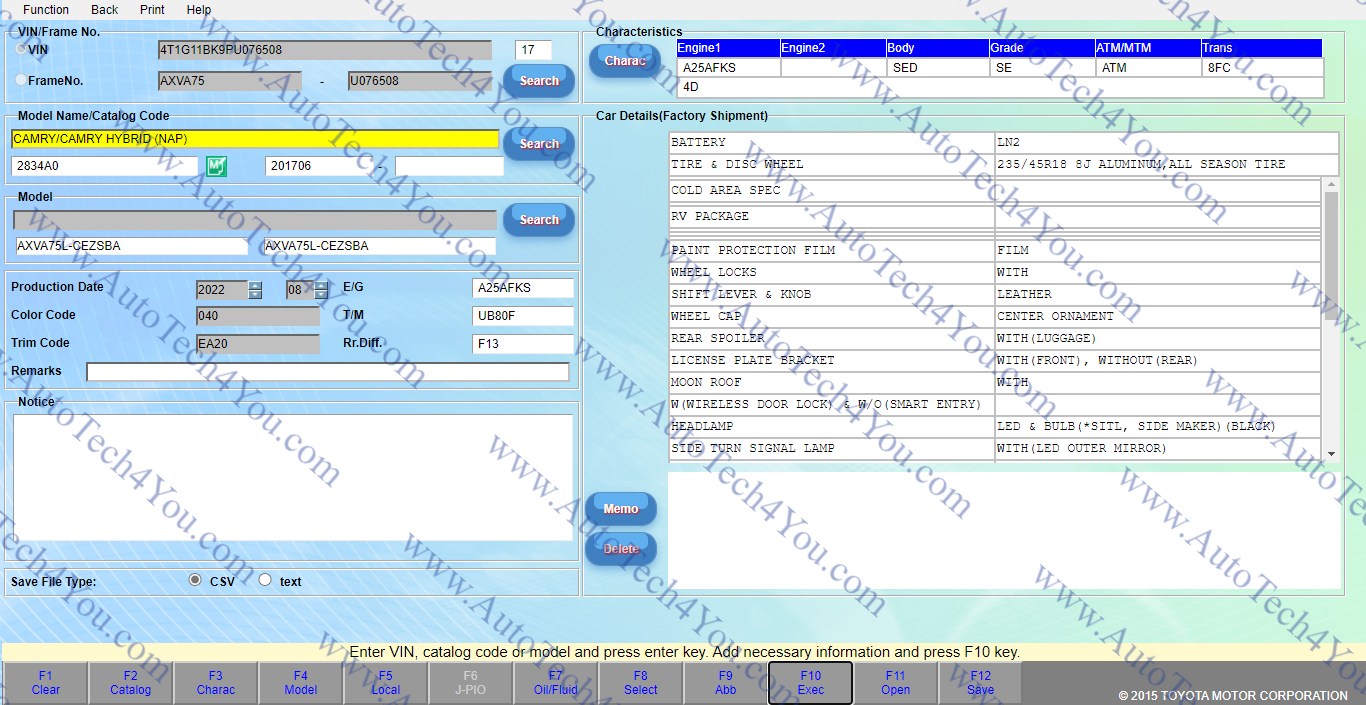Click the blue Charac button in Characteristics
This screenshot has width=1366, height=705.
click(x=625, y=62)
